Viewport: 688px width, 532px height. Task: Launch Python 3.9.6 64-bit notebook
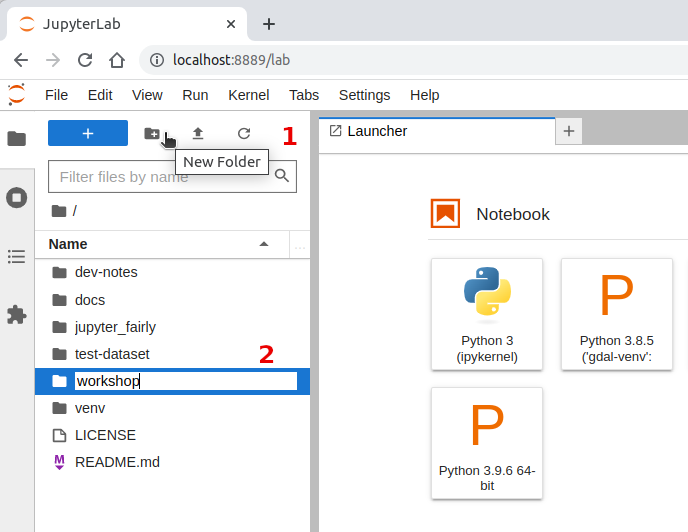click(487, 443)
